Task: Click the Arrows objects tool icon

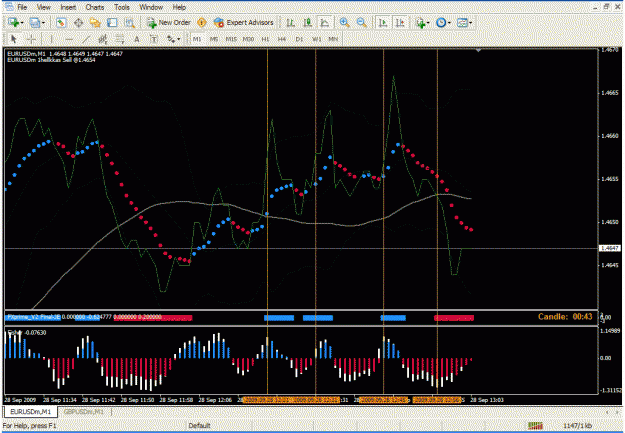Action: (171, 39)
